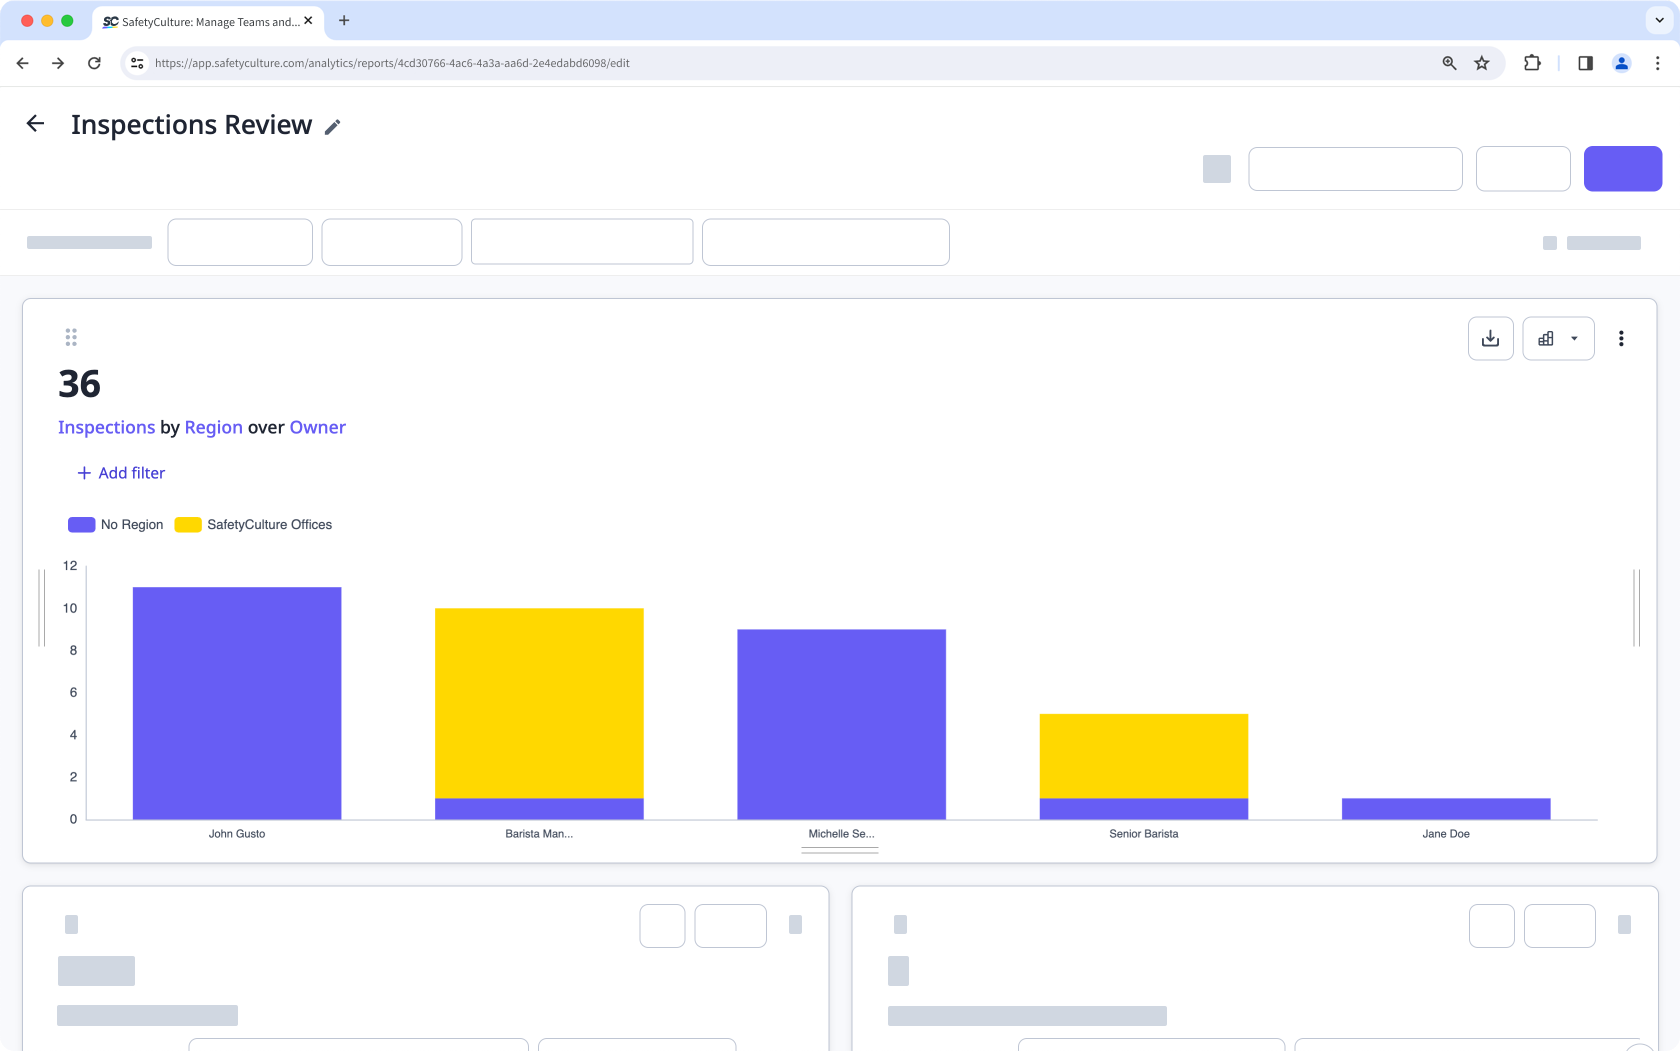This screenshot has width=1680, height=1051.
Task: Click the SafetyCulture Offices legend label
Action: [x=270, y=525]
